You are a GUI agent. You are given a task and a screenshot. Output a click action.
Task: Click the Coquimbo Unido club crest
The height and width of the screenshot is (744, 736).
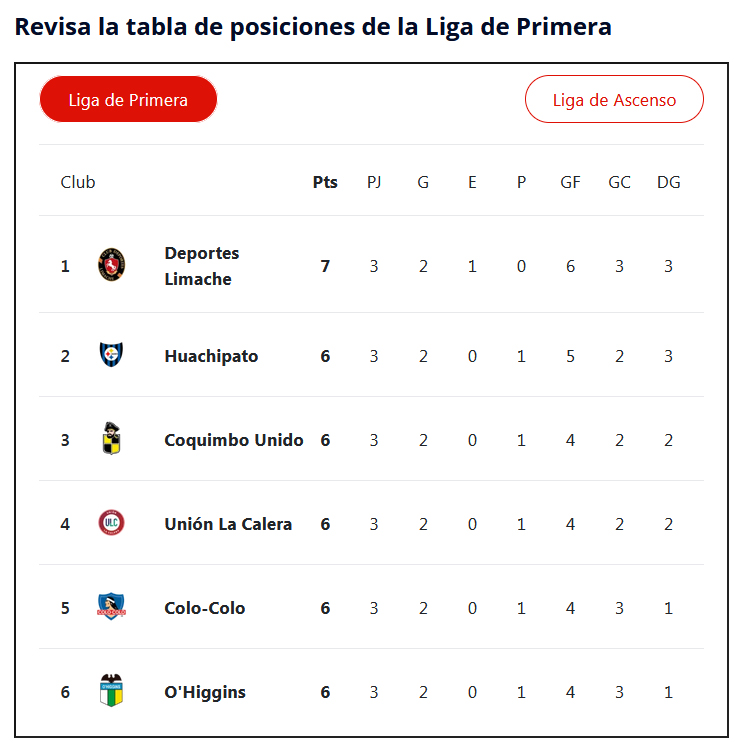[112, 439]
